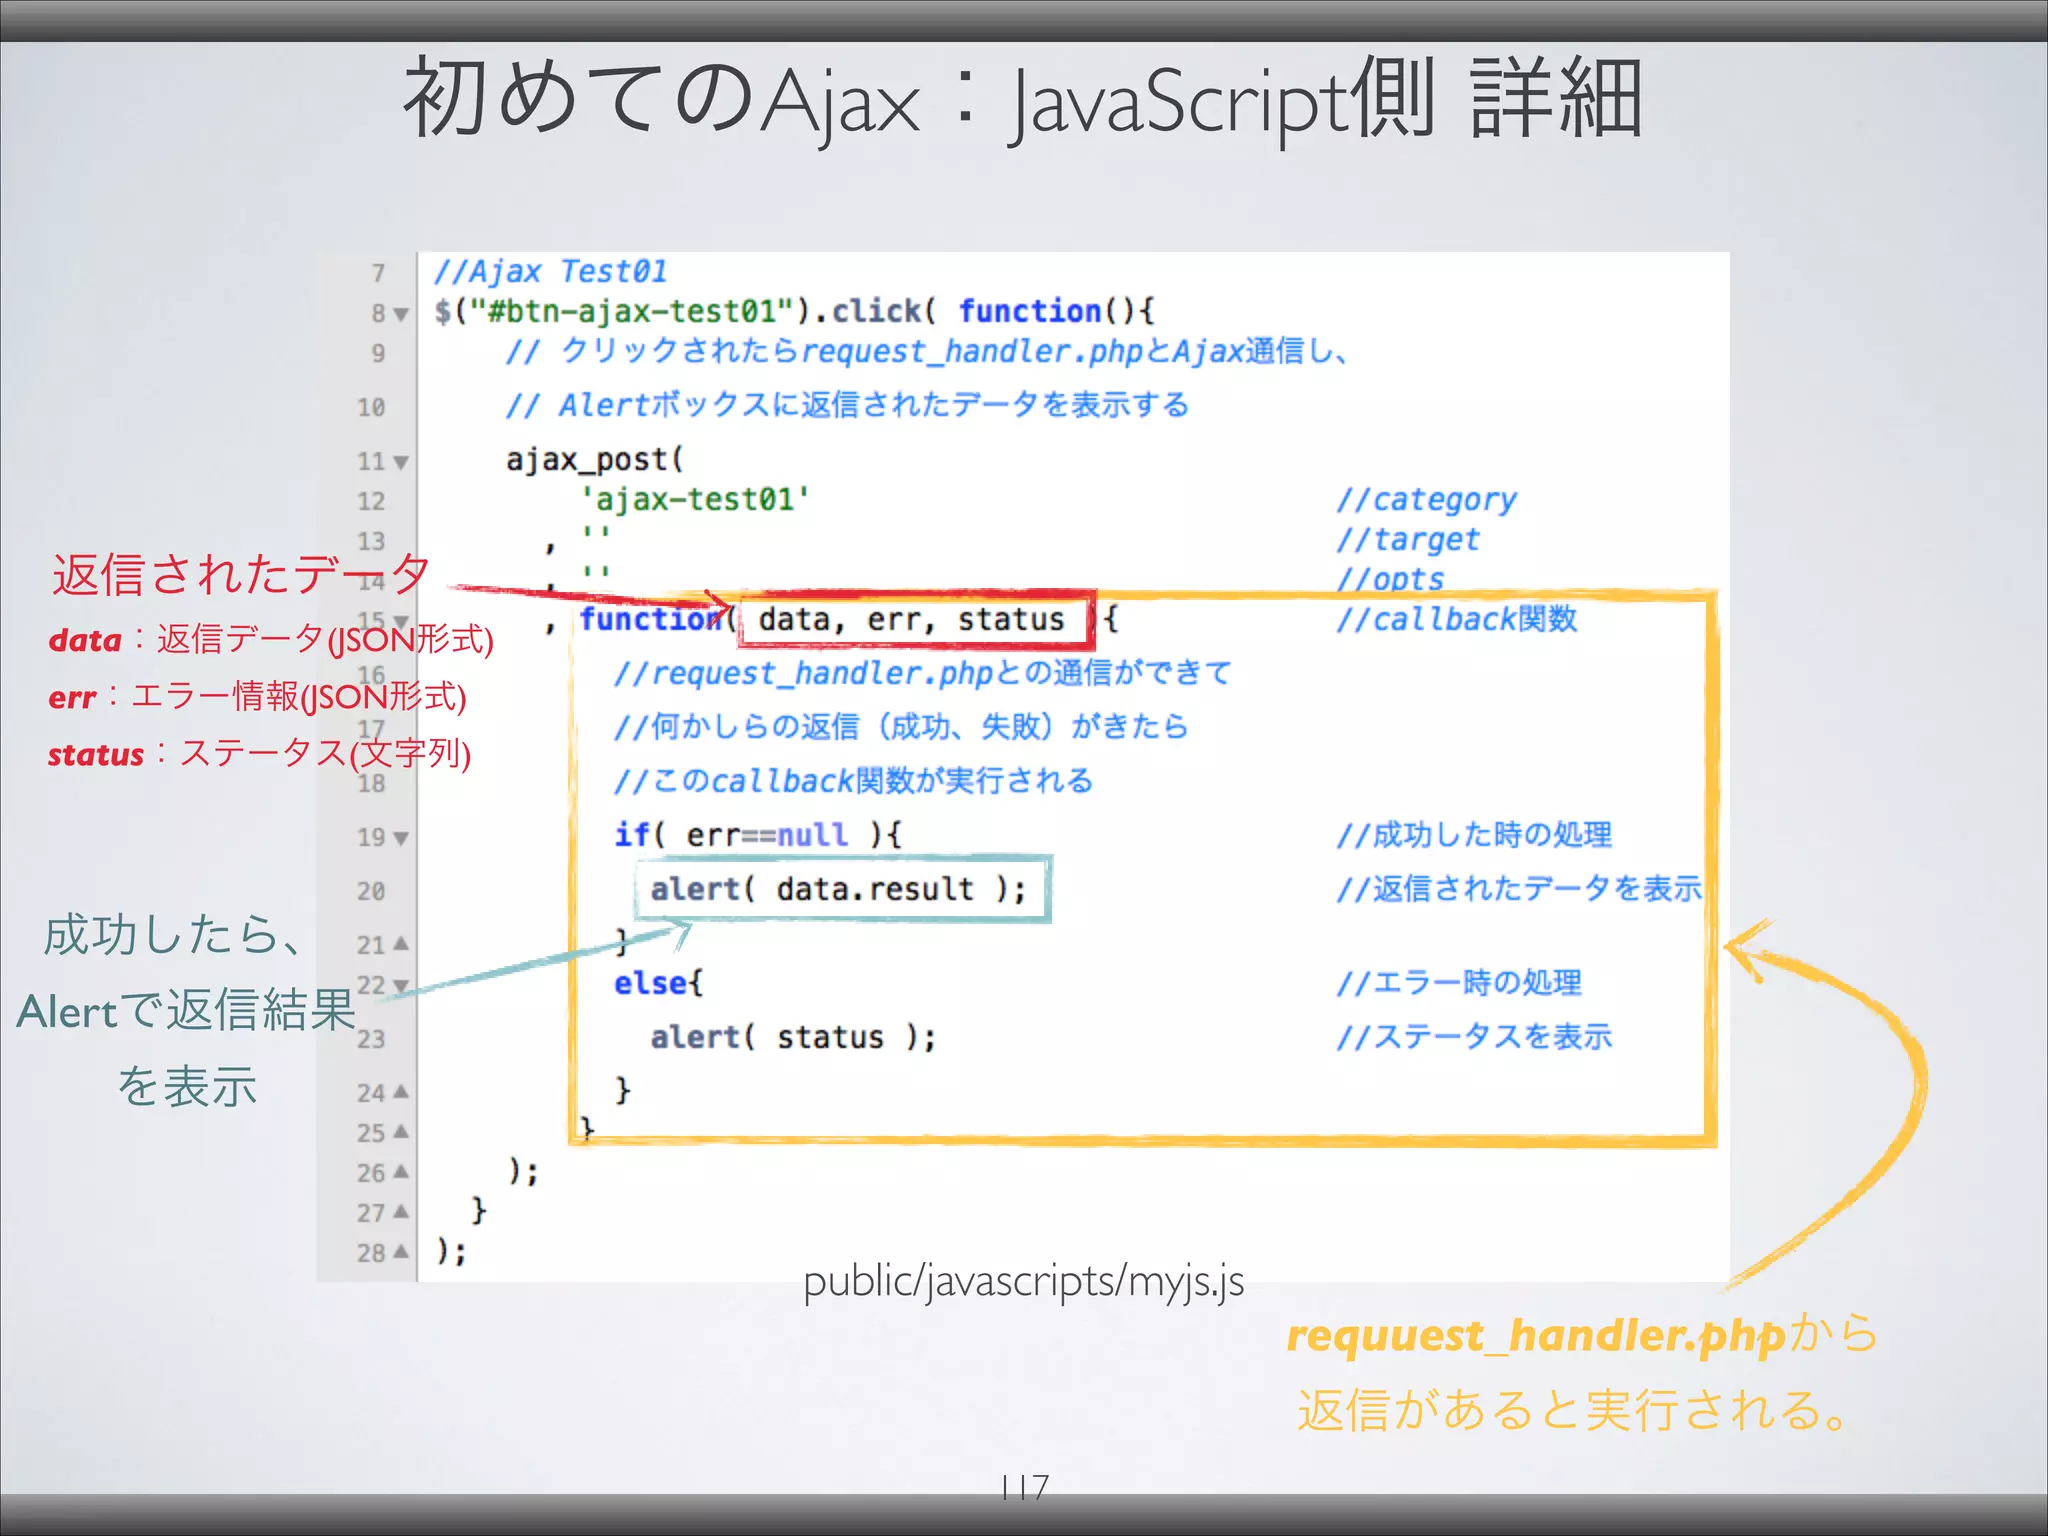Viewport: 2048px width, 1536px height.
Task: Click the 'ajax-test01' string argument
Action: [695, 499]
